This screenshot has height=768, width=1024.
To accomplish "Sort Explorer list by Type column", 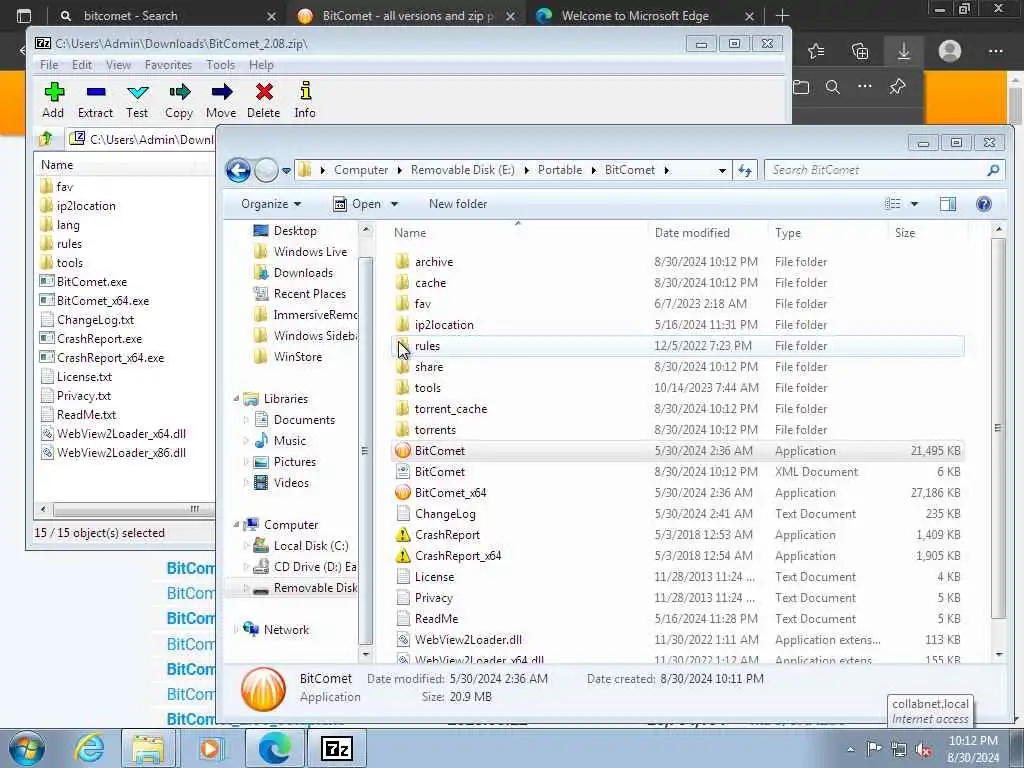I will click(828, 232).
